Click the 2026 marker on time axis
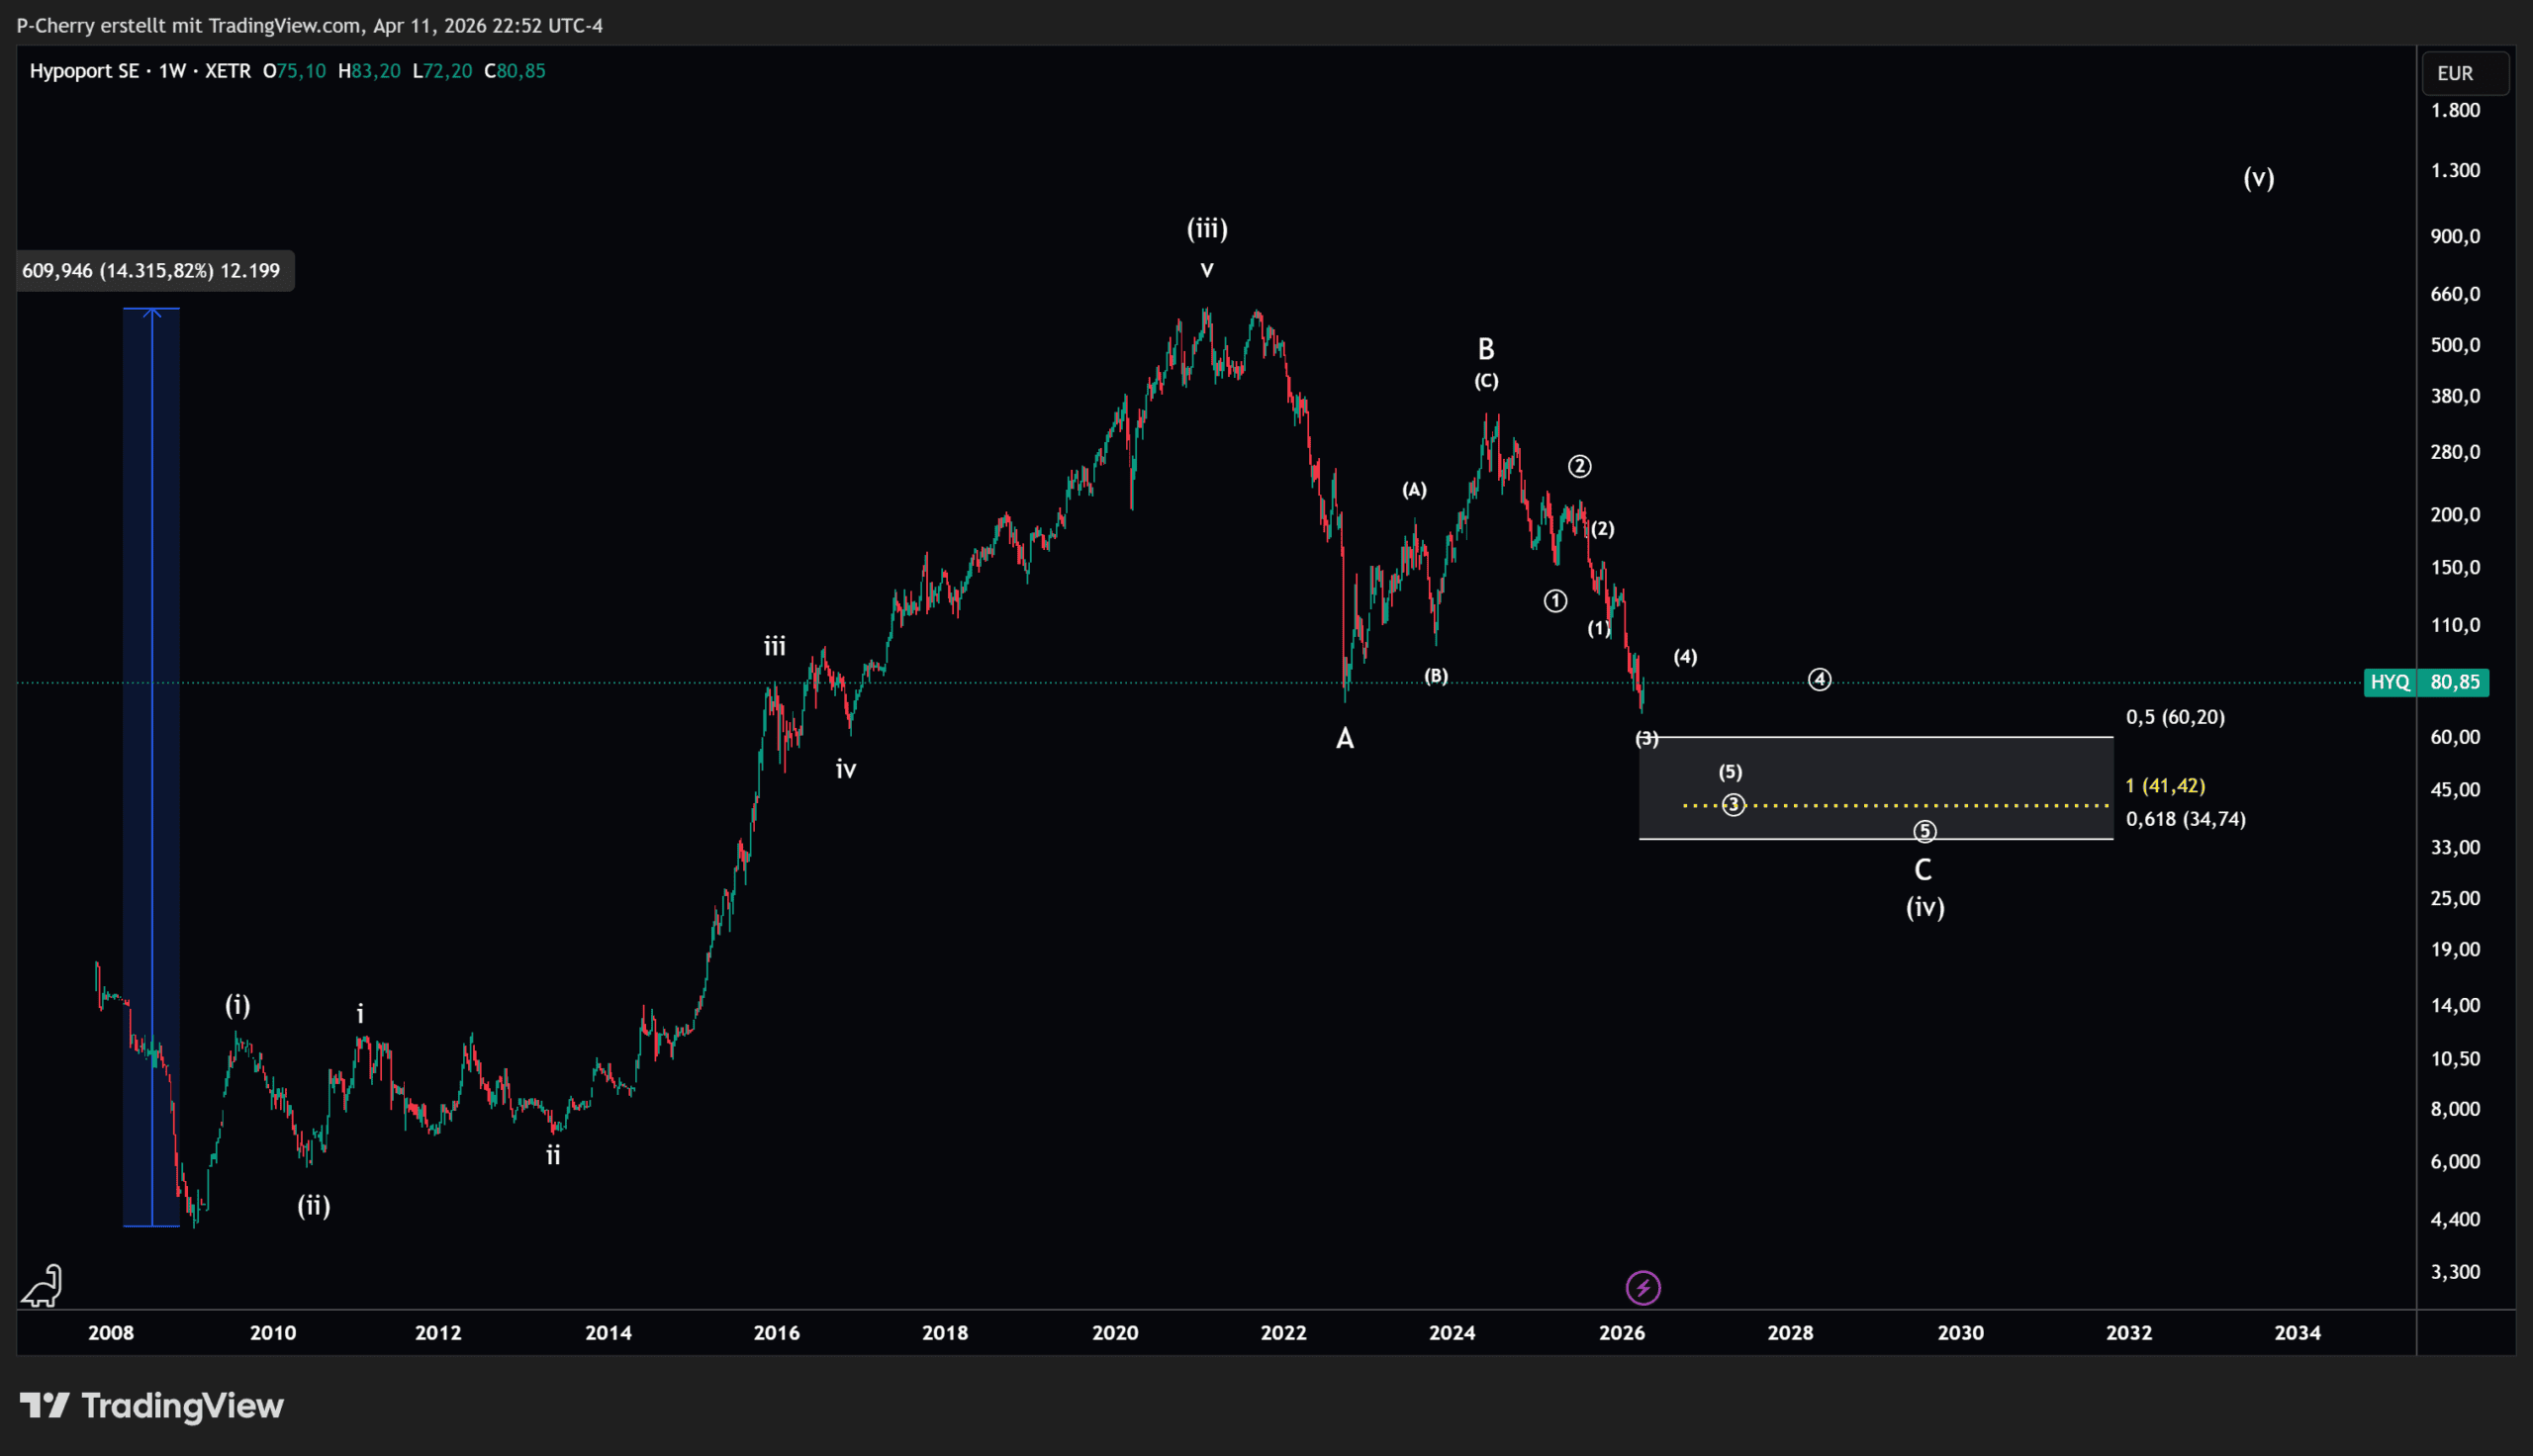The width and height of the screenshot is (2533, 1456). click(x=1621, y=1332)
